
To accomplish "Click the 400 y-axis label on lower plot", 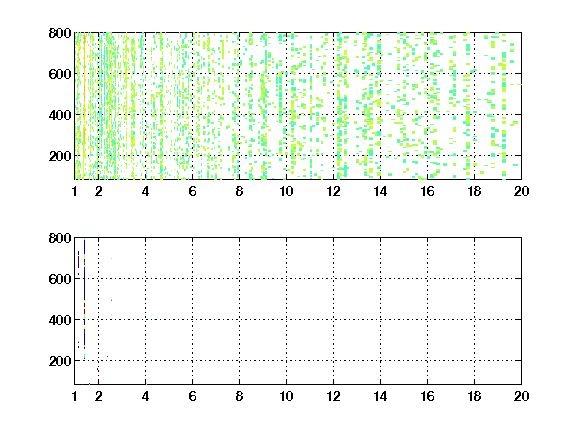I will tap(60, 320).
